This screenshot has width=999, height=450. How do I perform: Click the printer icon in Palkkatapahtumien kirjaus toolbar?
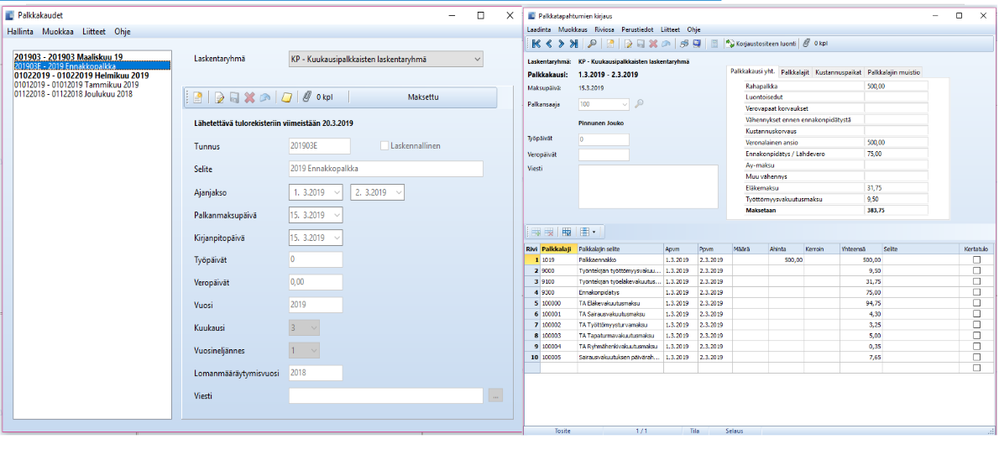coord(684,43)
